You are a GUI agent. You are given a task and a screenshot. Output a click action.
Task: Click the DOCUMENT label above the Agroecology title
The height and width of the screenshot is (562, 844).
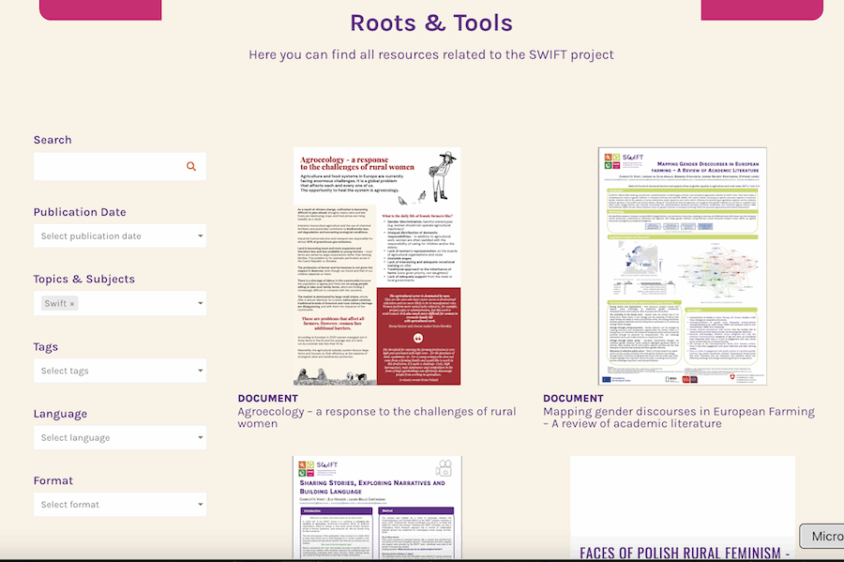pyautogui.click(x=267, y=398)
